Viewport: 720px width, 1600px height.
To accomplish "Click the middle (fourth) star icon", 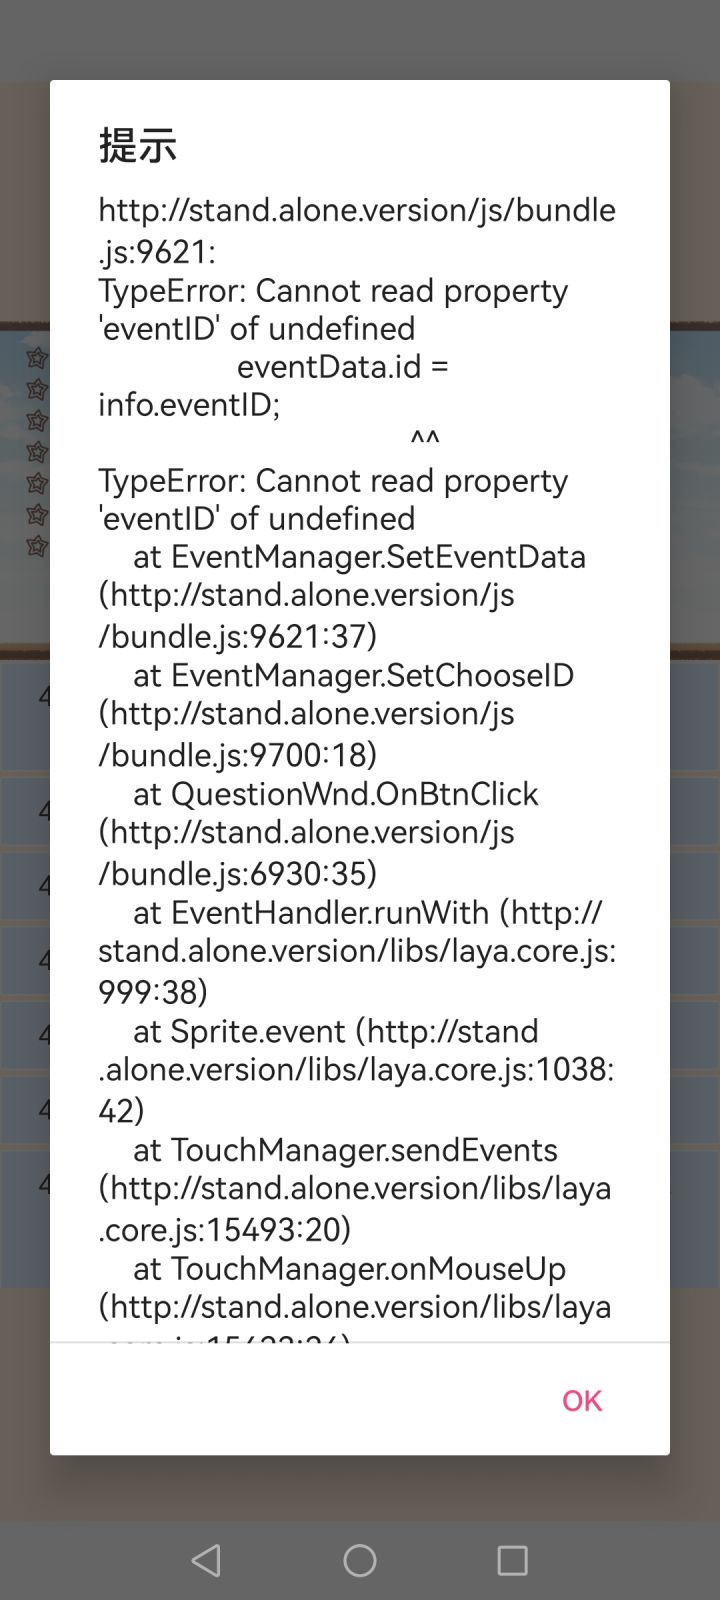I will click(37, 451).
